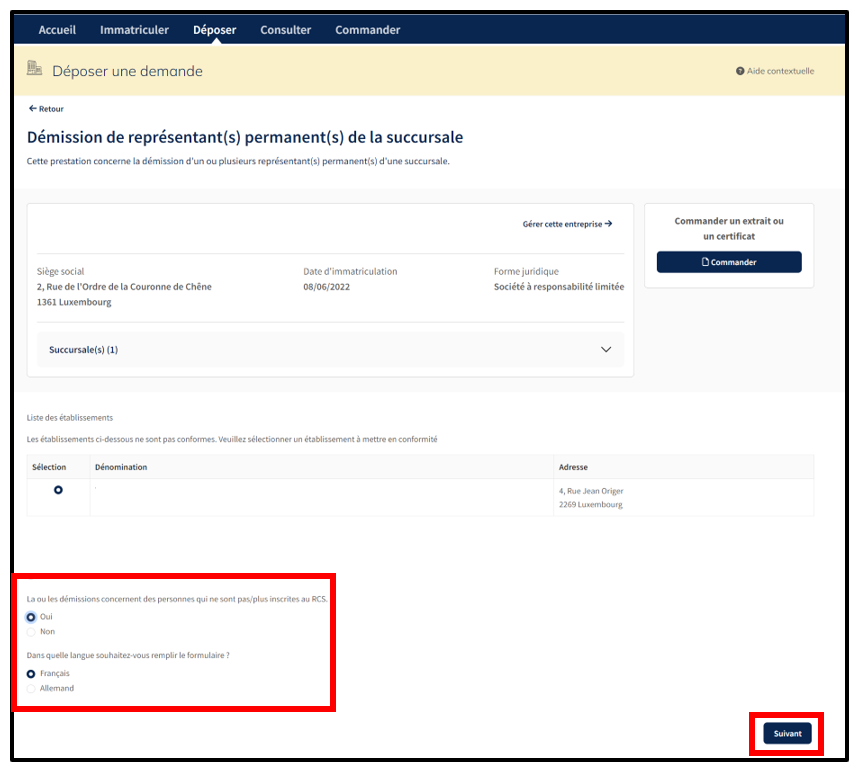
Task: Select Allemand as the form language
Action: 31,688
